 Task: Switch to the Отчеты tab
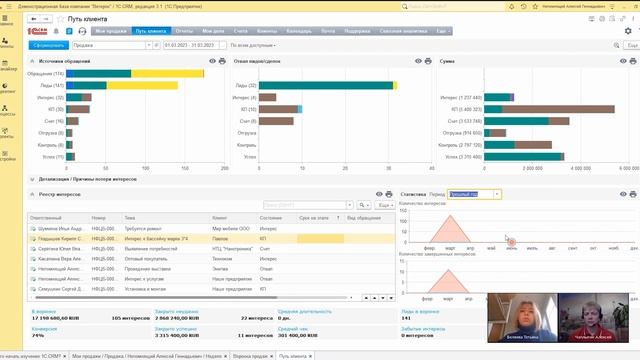184,31
